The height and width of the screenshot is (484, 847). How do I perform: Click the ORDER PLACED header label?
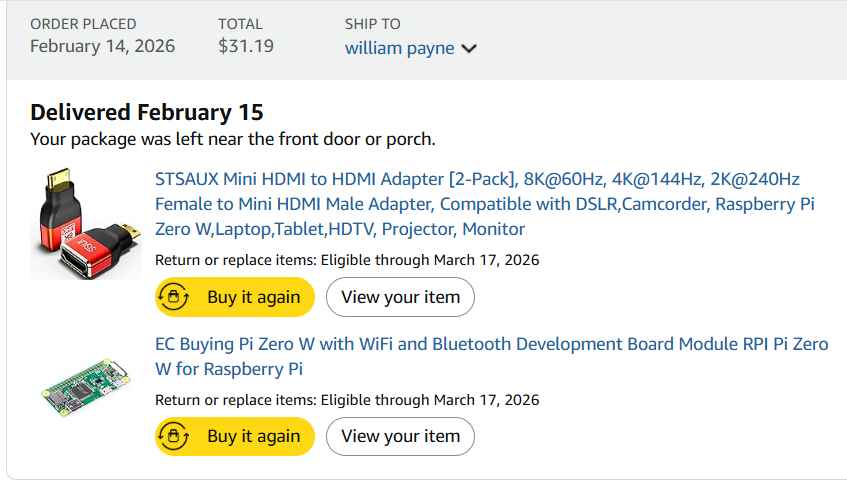pos(83,24)
